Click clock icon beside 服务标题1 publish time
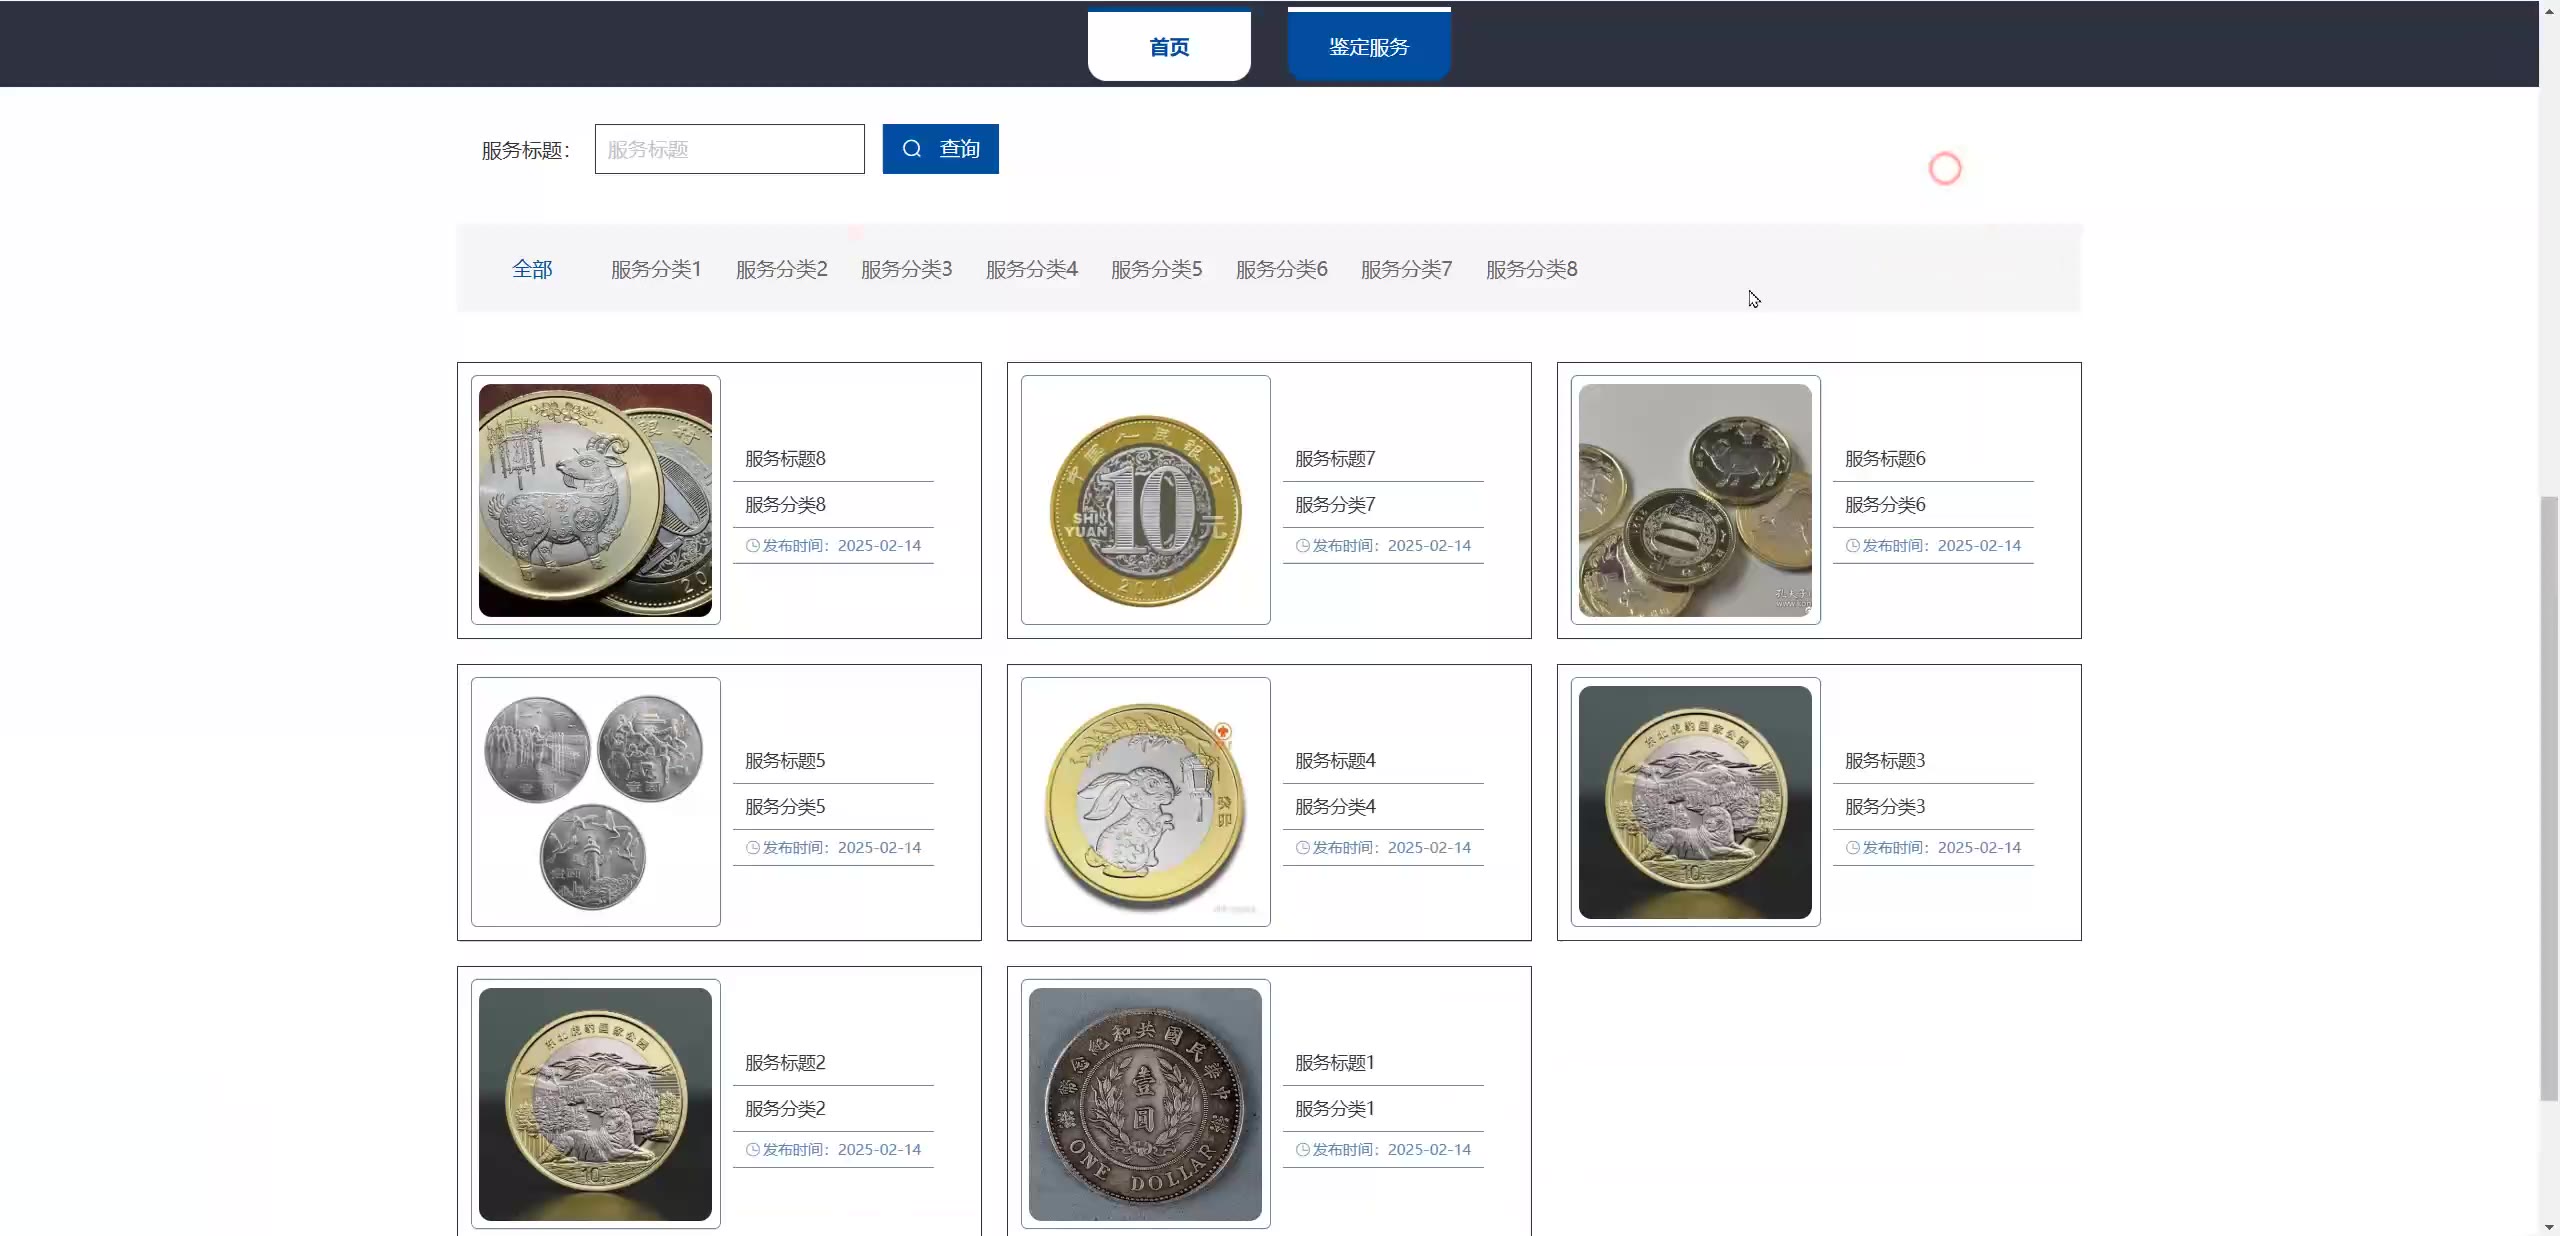Screen dimensions: 2560x1236 [1303, 1150]
